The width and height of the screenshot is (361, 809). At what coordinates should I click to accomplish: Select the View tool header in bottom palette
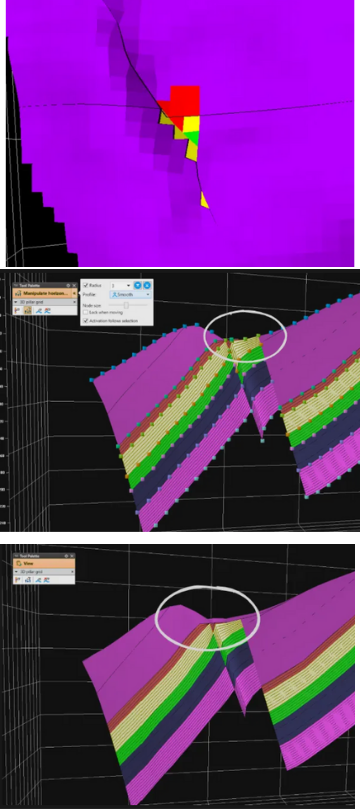(x=44, y=563)
